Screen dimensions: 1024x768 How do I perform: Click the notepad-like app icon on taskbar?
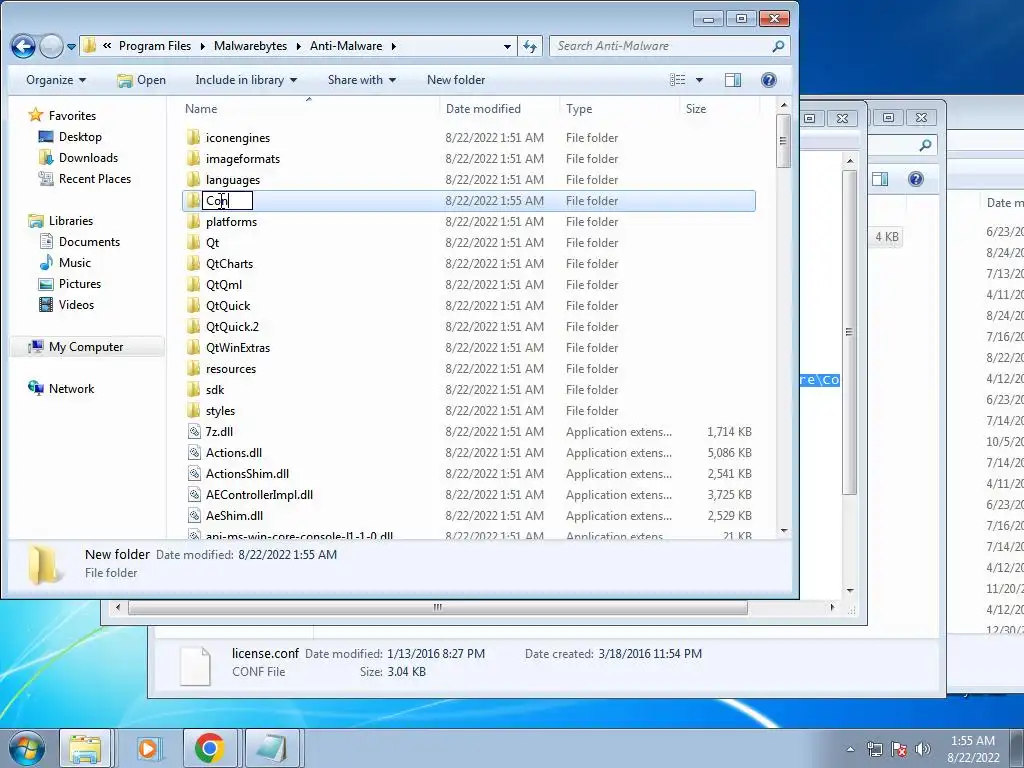click(x=272, y=748)
